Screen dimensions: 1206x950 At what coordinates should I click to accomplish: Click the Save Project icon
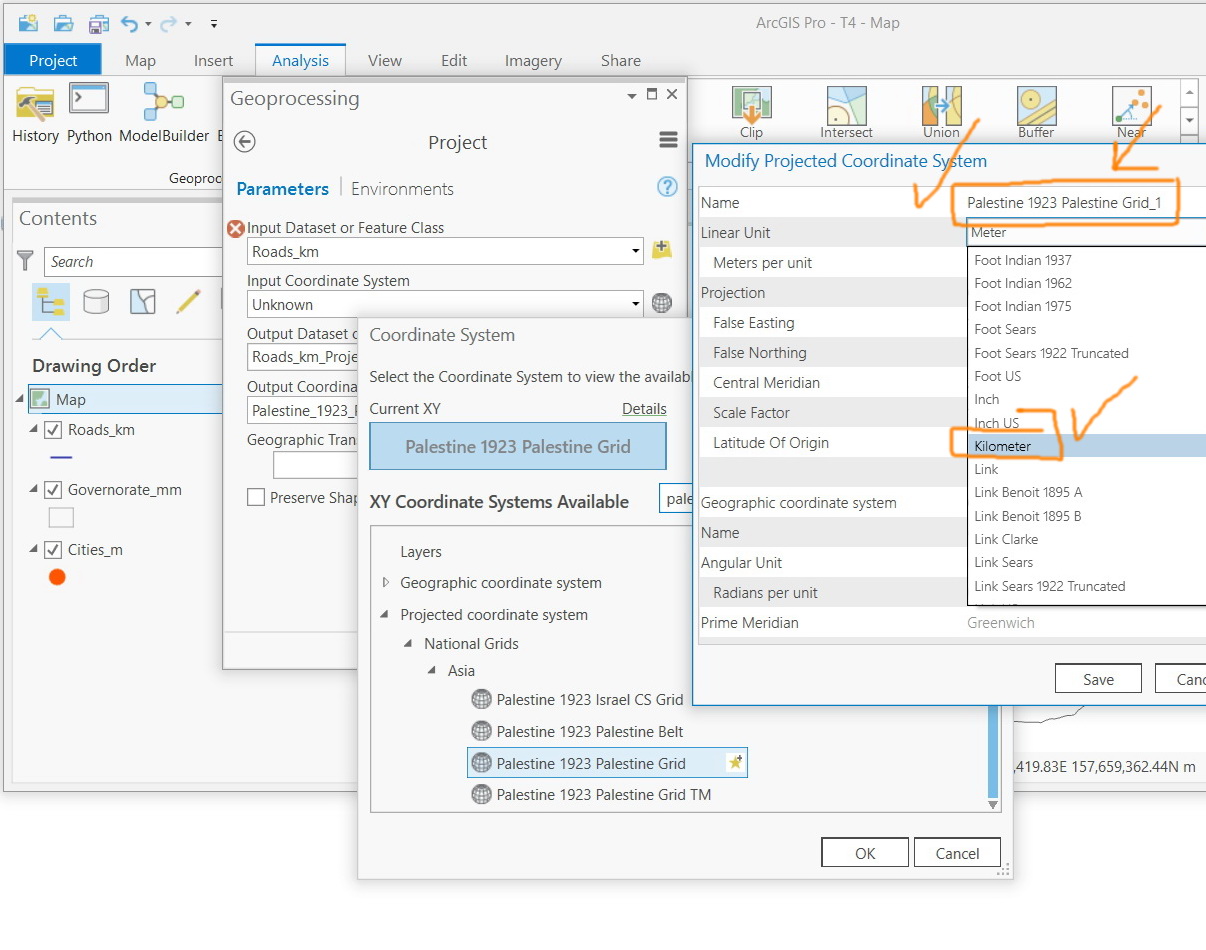[98, 22]
